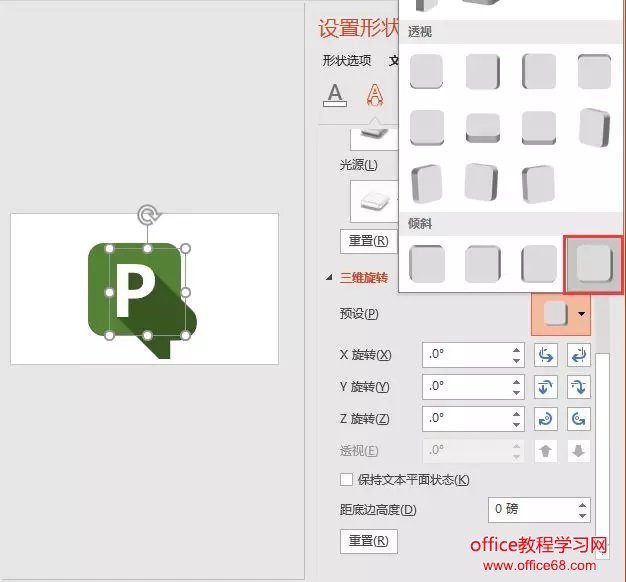Image resolution: width=626 pixels, height=582 pixels.
Task: Choose third perspective preset in second row
Action: [x=539, y=128]
